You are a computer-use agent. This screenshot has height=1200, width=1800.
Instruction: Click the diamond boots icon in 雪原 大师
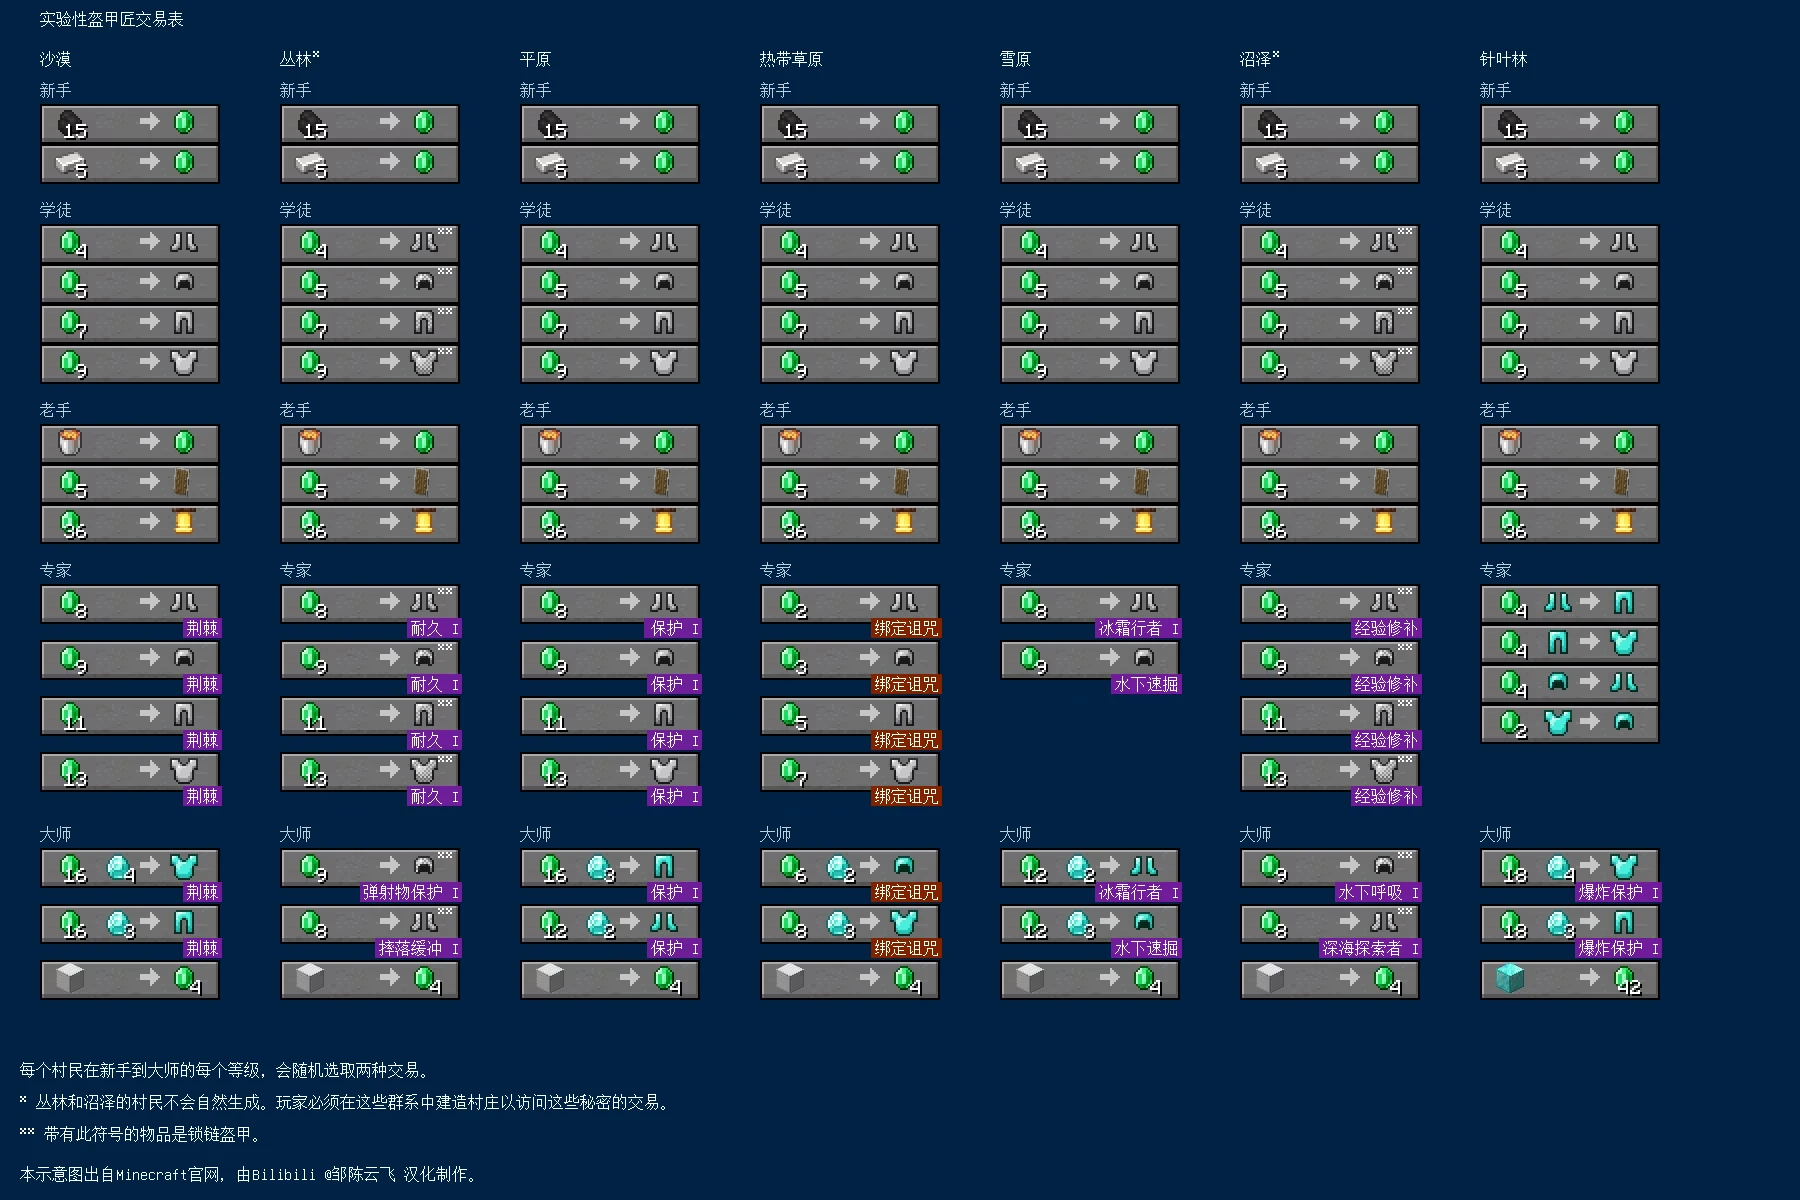click(1144, 866)
